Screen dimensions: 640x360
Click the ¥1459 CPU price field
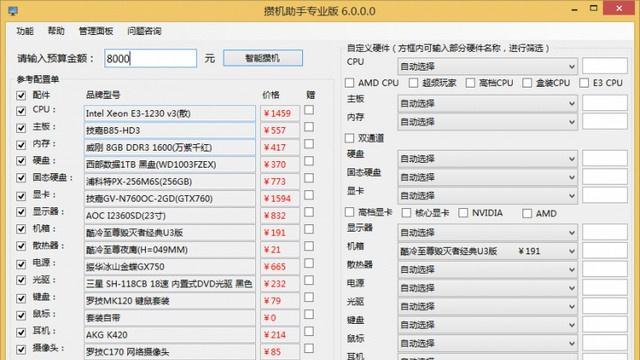click(280, 113)
